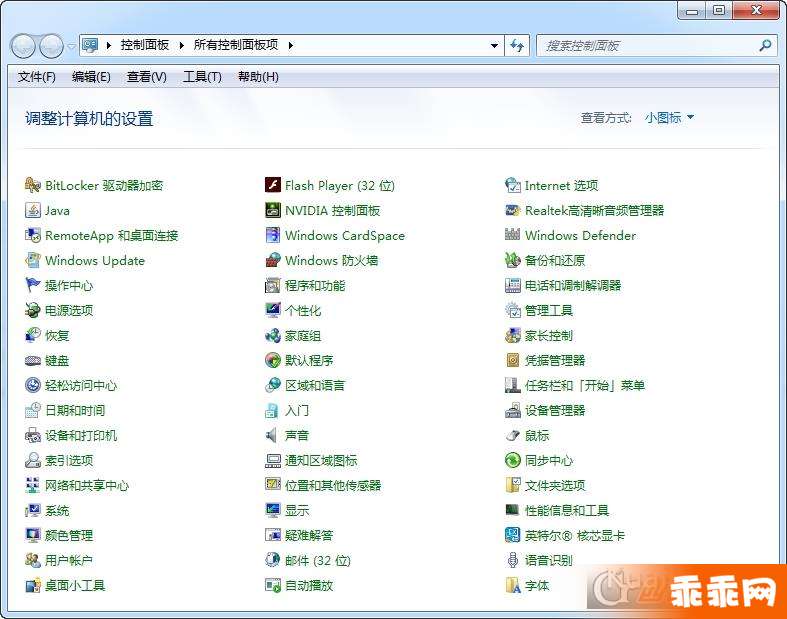Open the 电源选项 icon
The height and width of the screenshot is (619, 787).
33,310
